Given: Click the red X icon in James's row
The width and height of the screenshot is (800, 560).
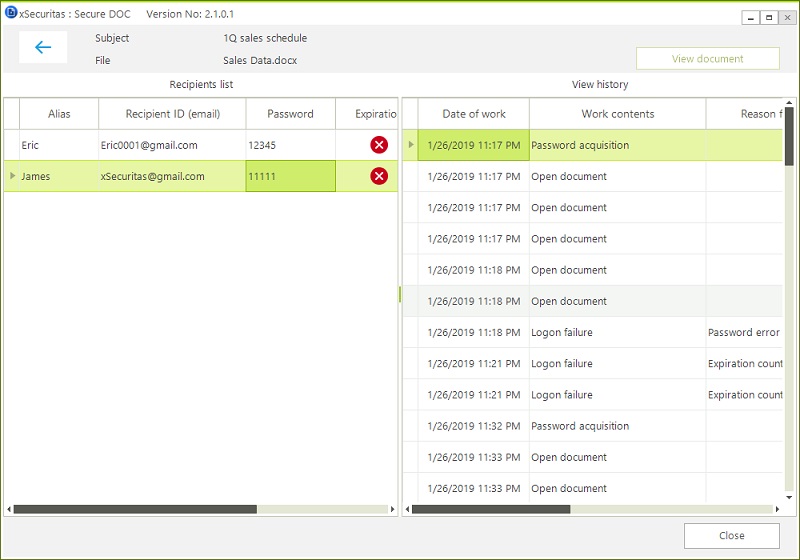Looking at the screenshot, I should tap(379, 176).
